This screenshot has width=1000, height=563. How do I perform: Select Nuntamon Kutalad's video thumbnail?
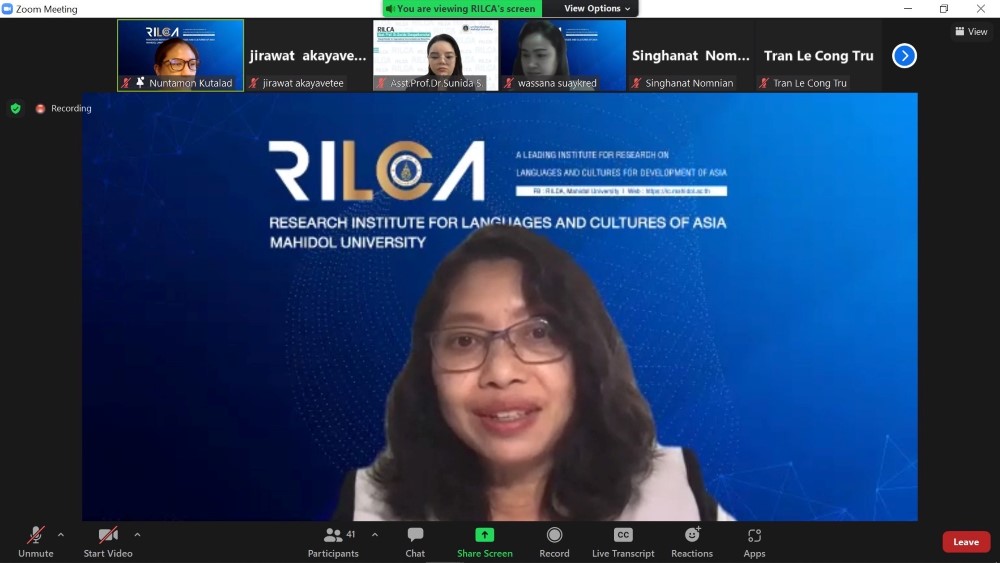coord(180,55)
